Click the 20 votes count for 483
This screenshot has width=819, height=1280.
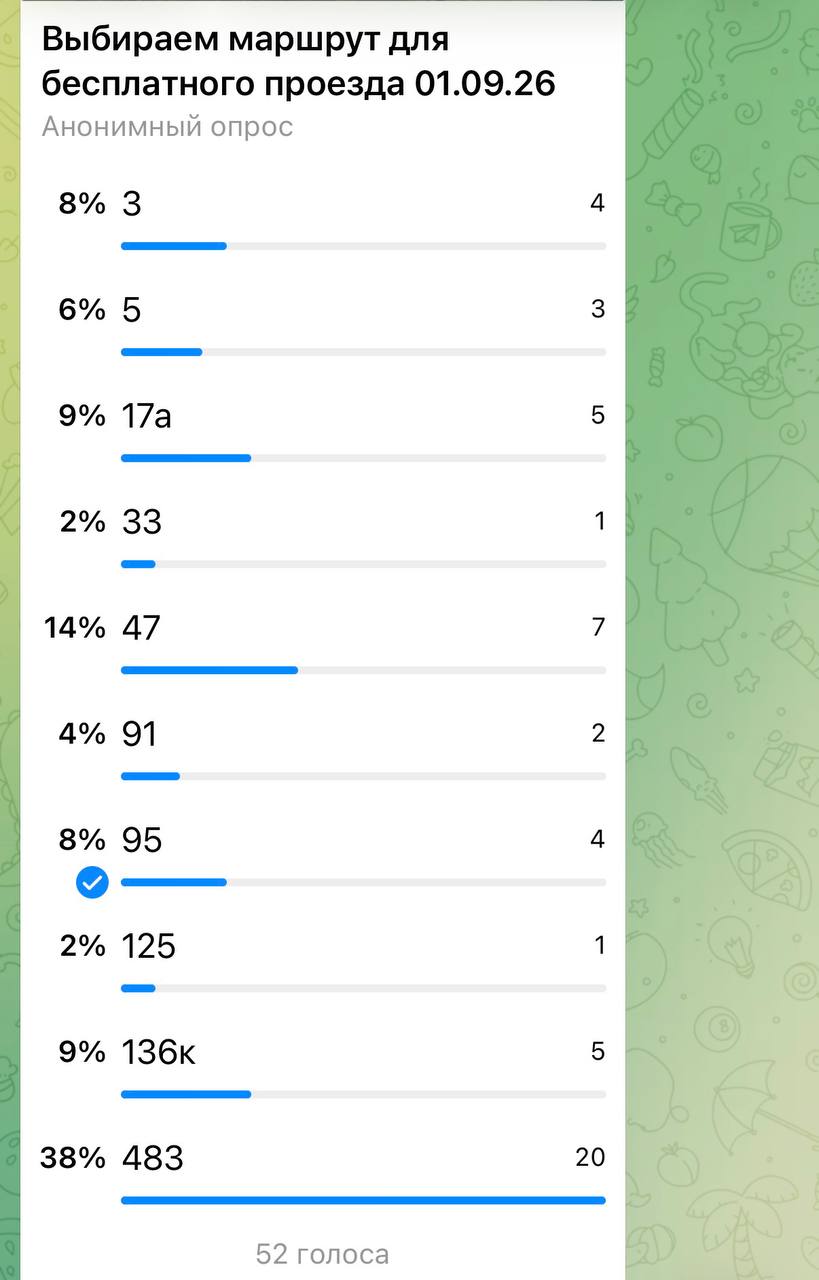pos(590,1157)
